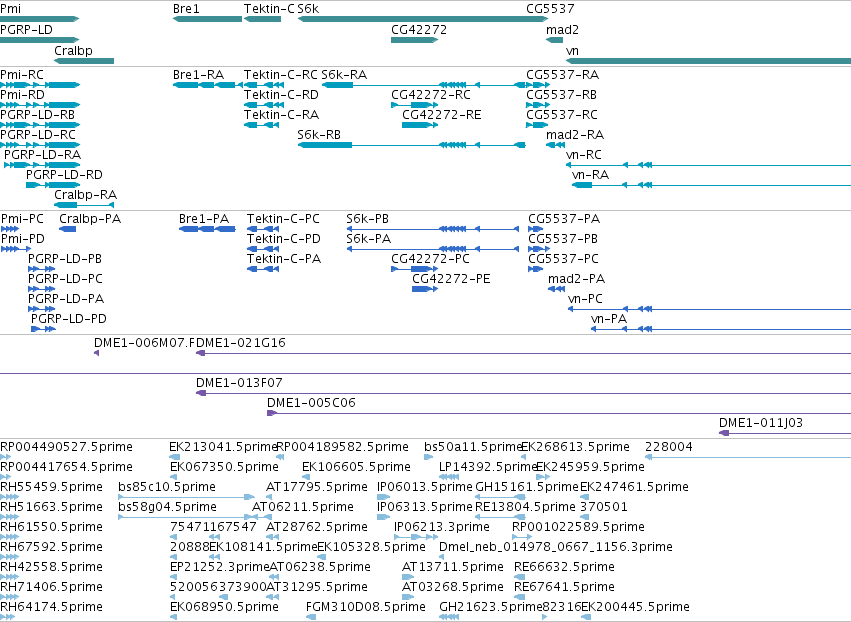Click the vn gene label
The width and height of the screenshot is (851, 622).
[572, 51]
